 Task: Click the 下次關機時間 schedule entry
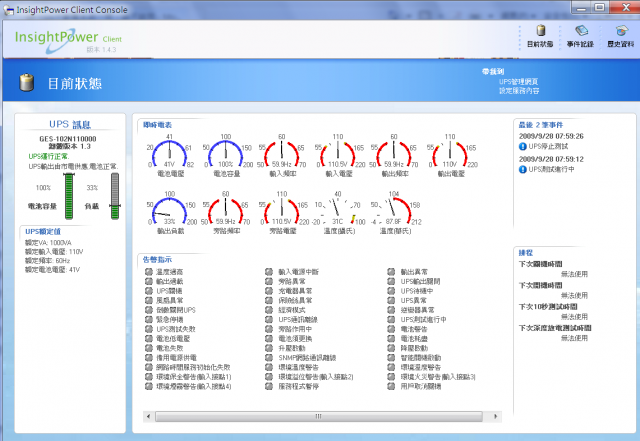coord(540,264)
